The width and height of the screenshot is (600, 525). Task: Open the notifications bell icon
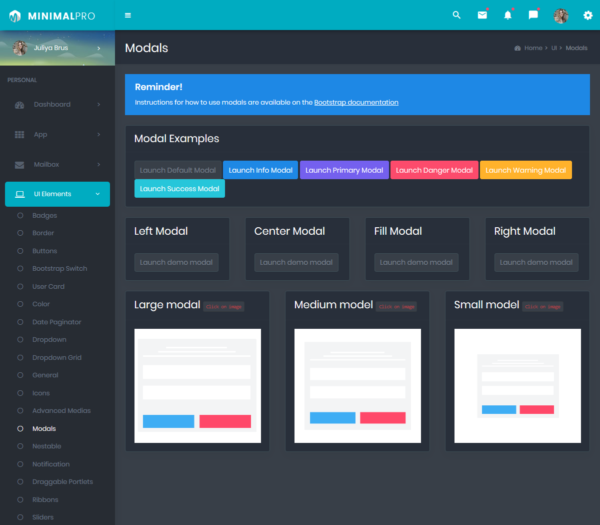[508, 15]
